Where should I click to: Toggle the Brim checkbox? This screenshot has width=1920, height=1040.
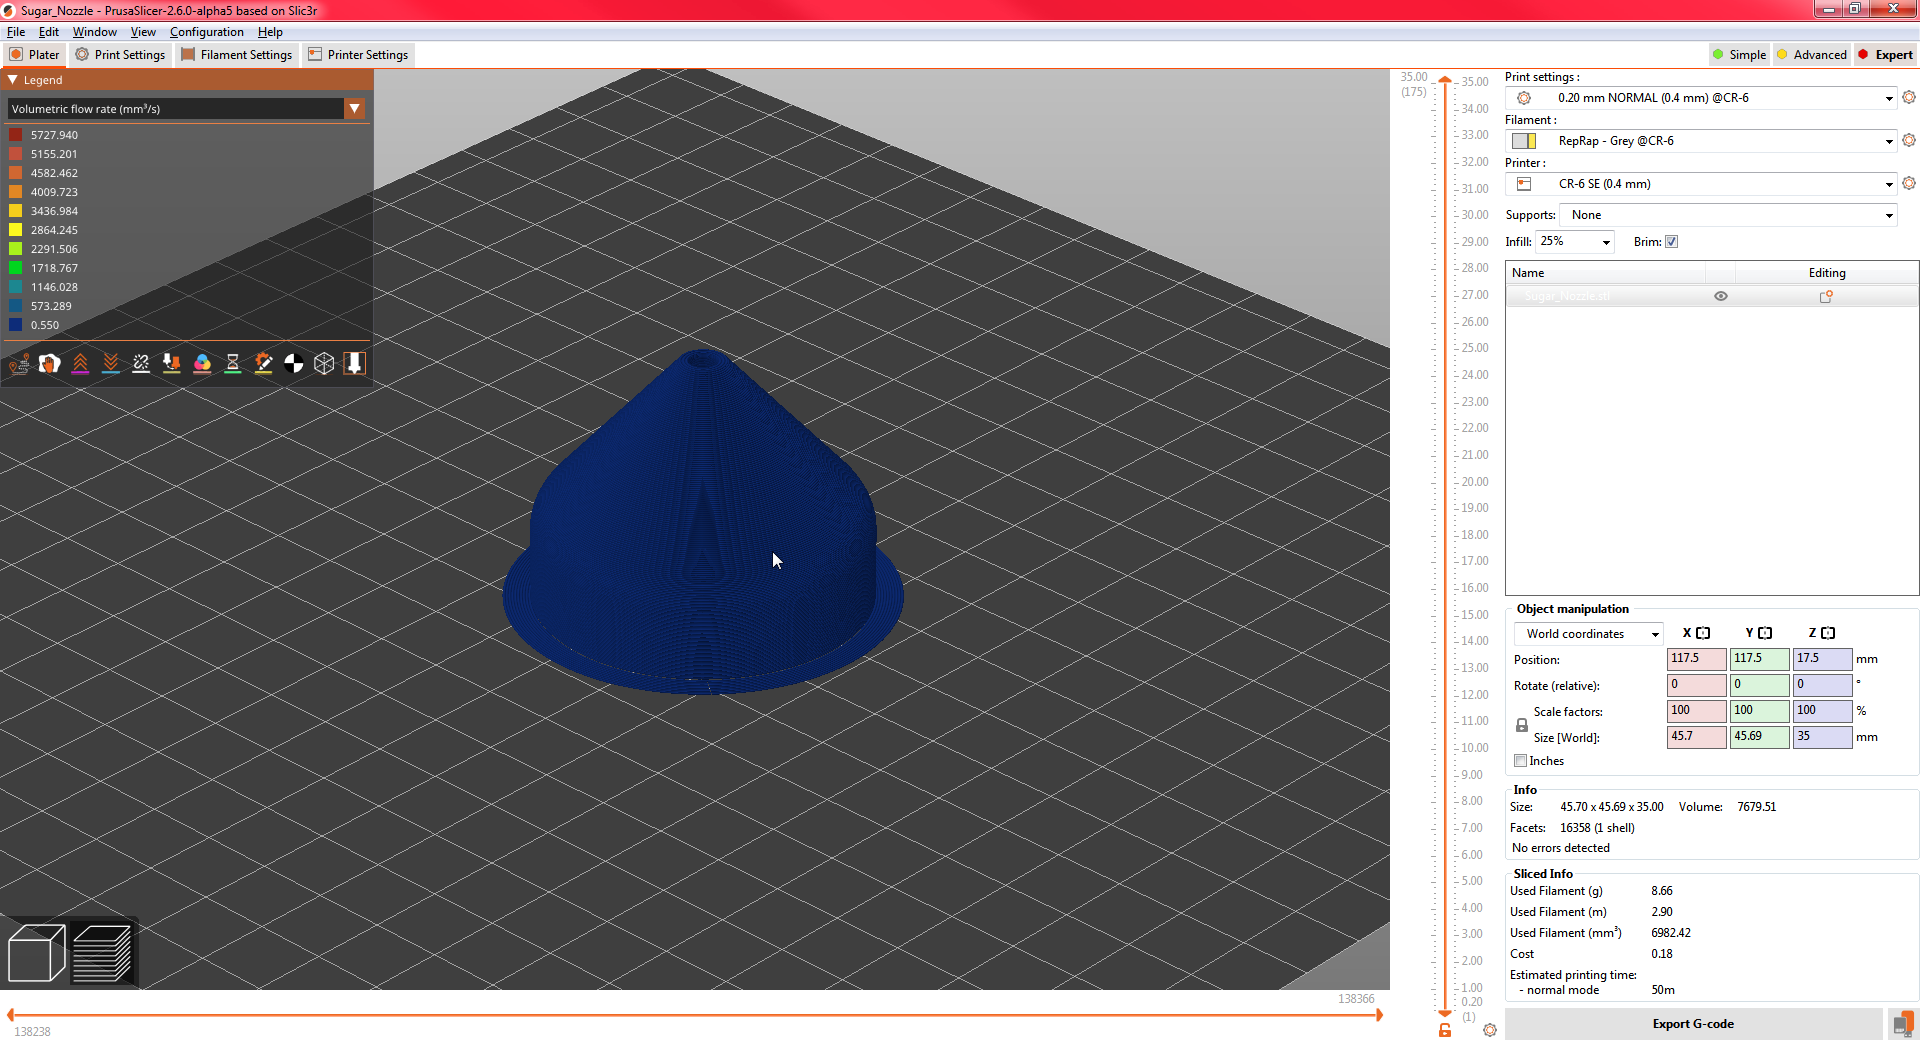[x=1672, y=242]
